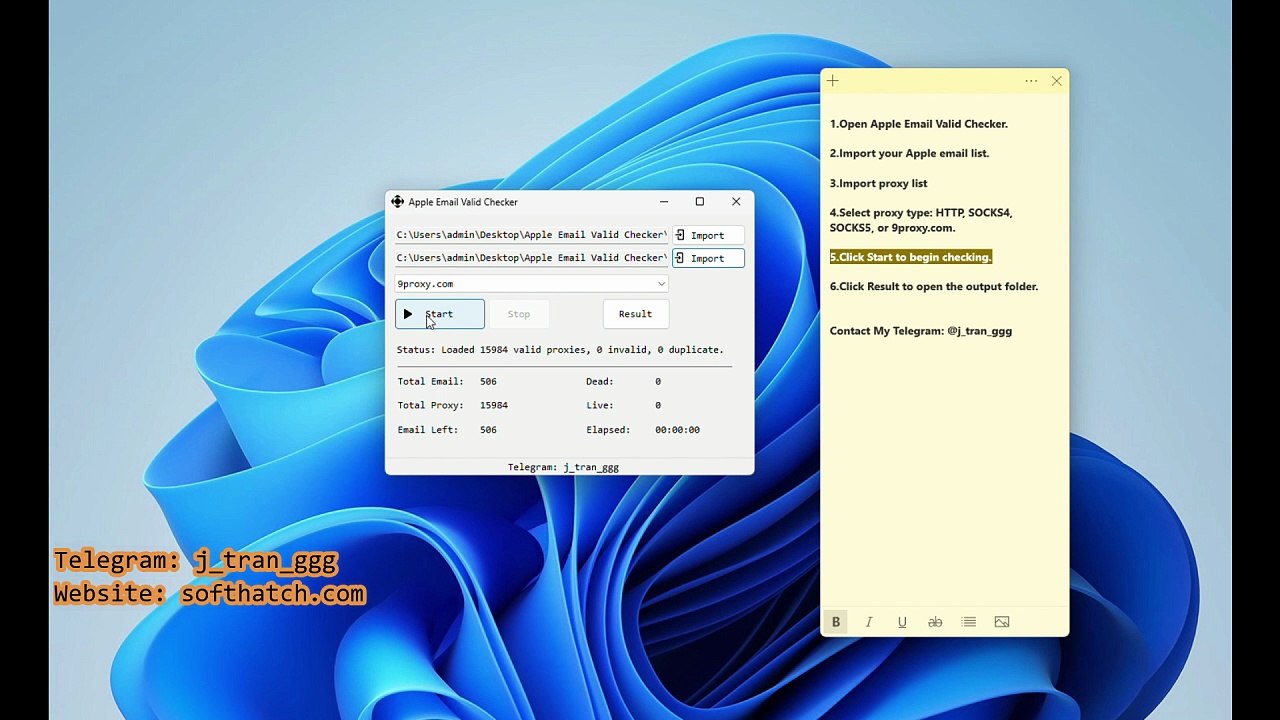Click the Email Left value 506
Screen dimensions: 1280x720
tap(488, 430)
